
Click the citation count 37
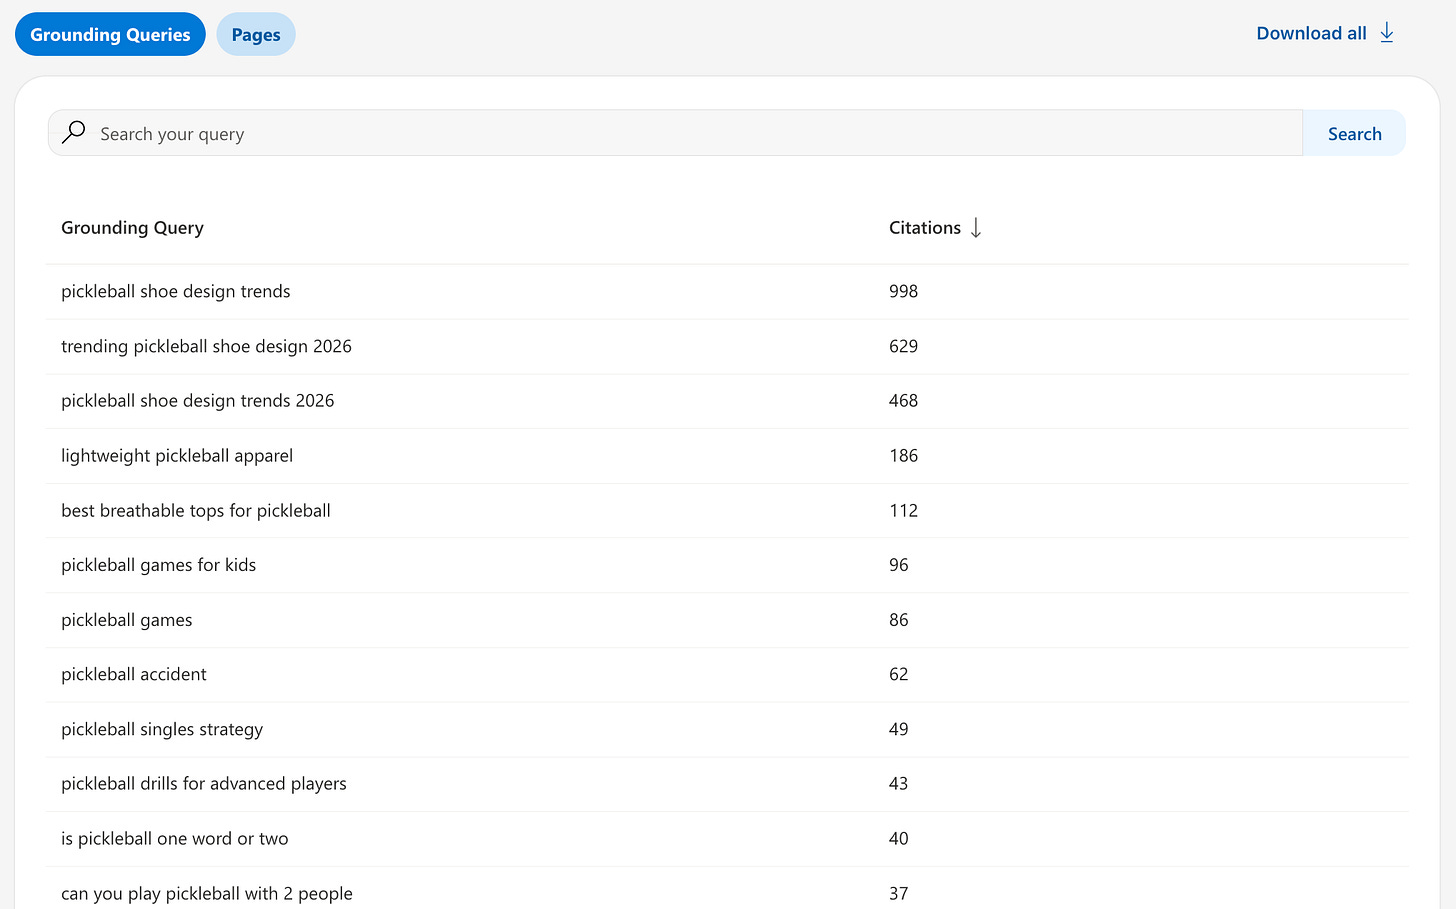click(x=898, y=893)
